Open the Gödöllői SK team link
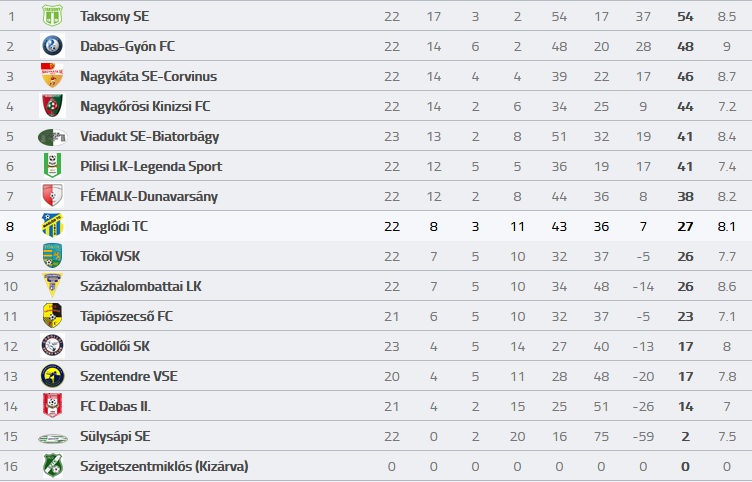Image resolution: width=752 pixels, height=482 pixels. (x=115, y=346)
